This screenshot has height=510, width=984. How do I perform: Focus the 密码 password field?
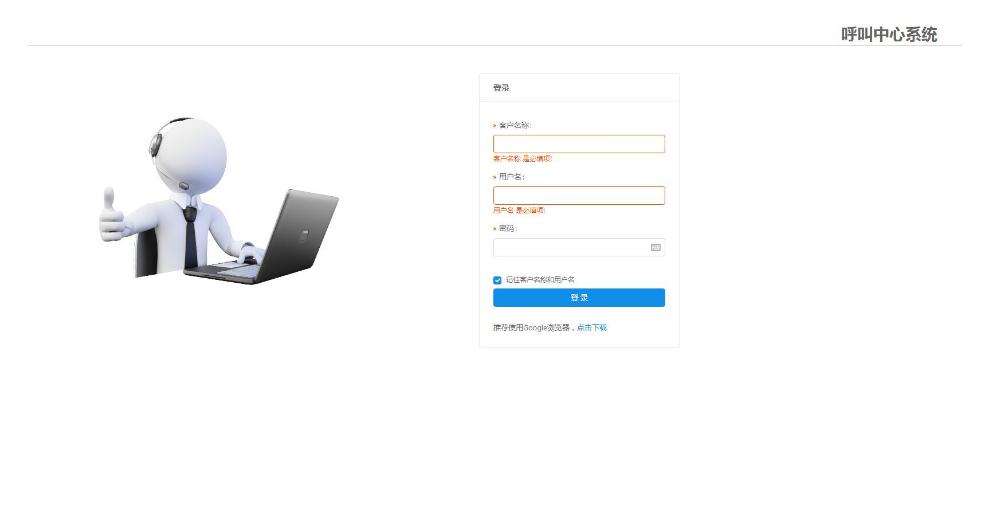[x=579, y=247]
